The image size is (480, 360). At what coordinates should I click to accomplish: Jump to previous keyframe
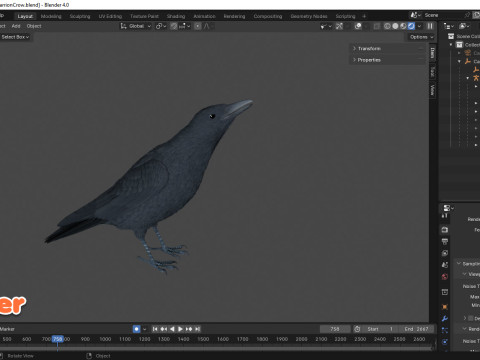click(x=163, y=329)
